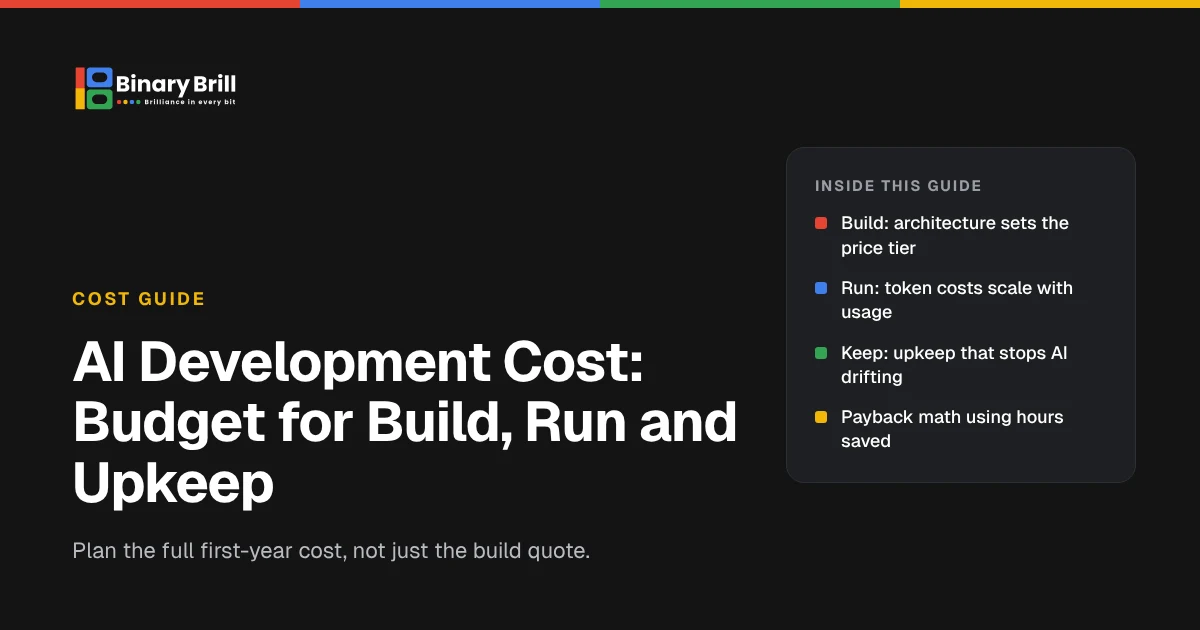Click the yellow bullet beside Payback item
Screen dimensions: 1200x630
[821, 417]
